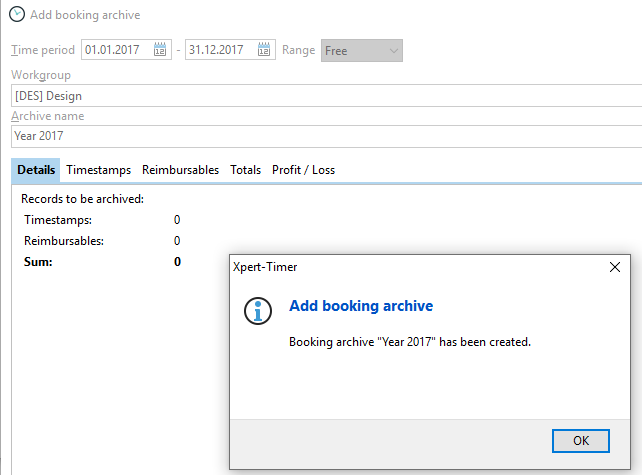Open the start date calendar picker
The height and width of the screenshot is (475, 642).
pos(162,50)
